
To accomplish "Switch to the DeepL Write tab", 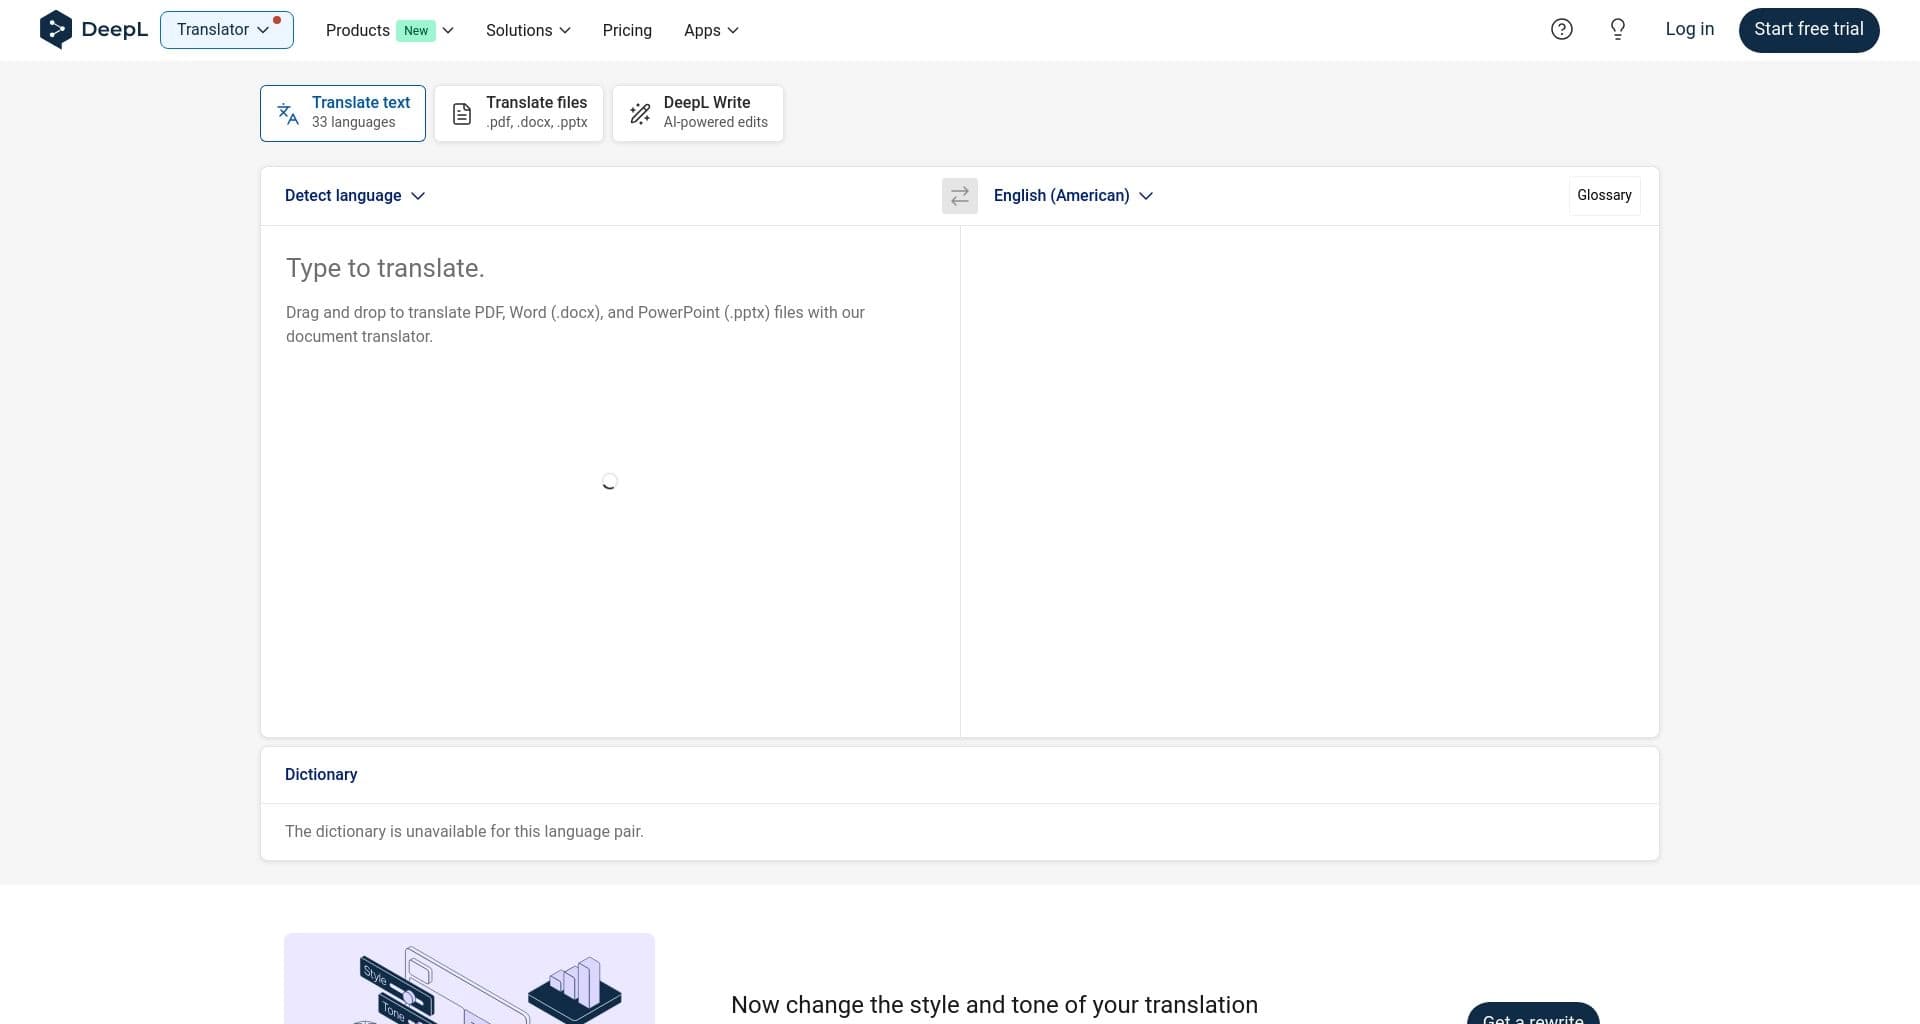I will coord(698,113).
